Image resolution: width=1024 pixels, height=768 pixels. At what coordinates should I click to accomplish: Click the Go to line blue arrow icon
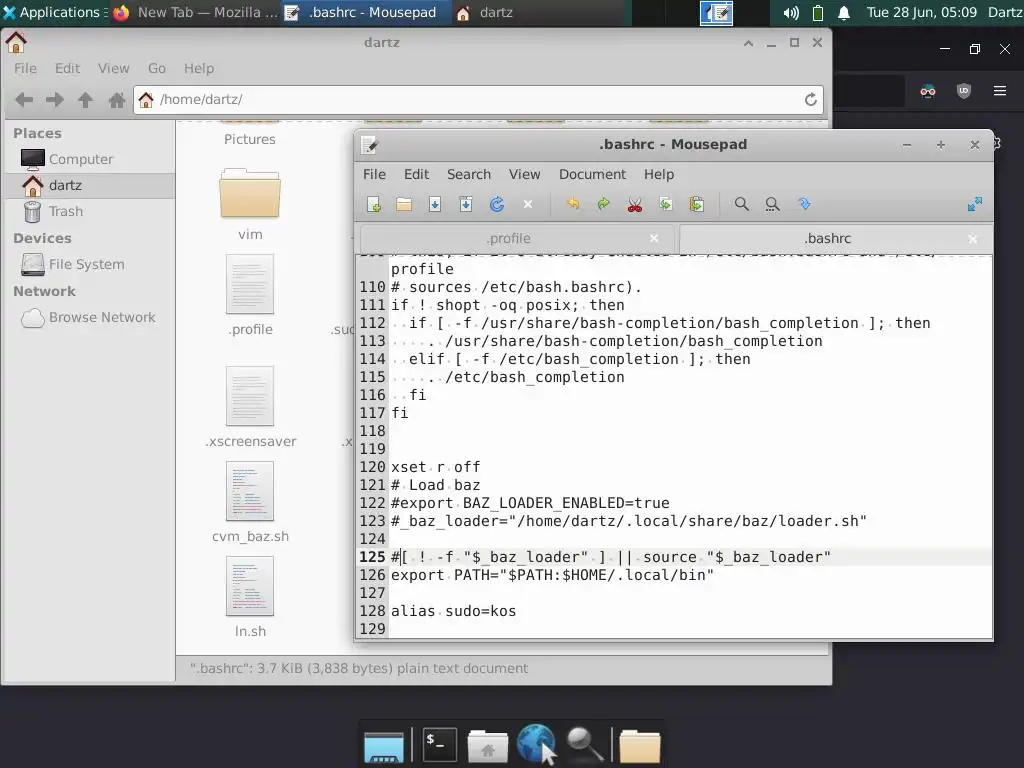click(x=804, y=204)
